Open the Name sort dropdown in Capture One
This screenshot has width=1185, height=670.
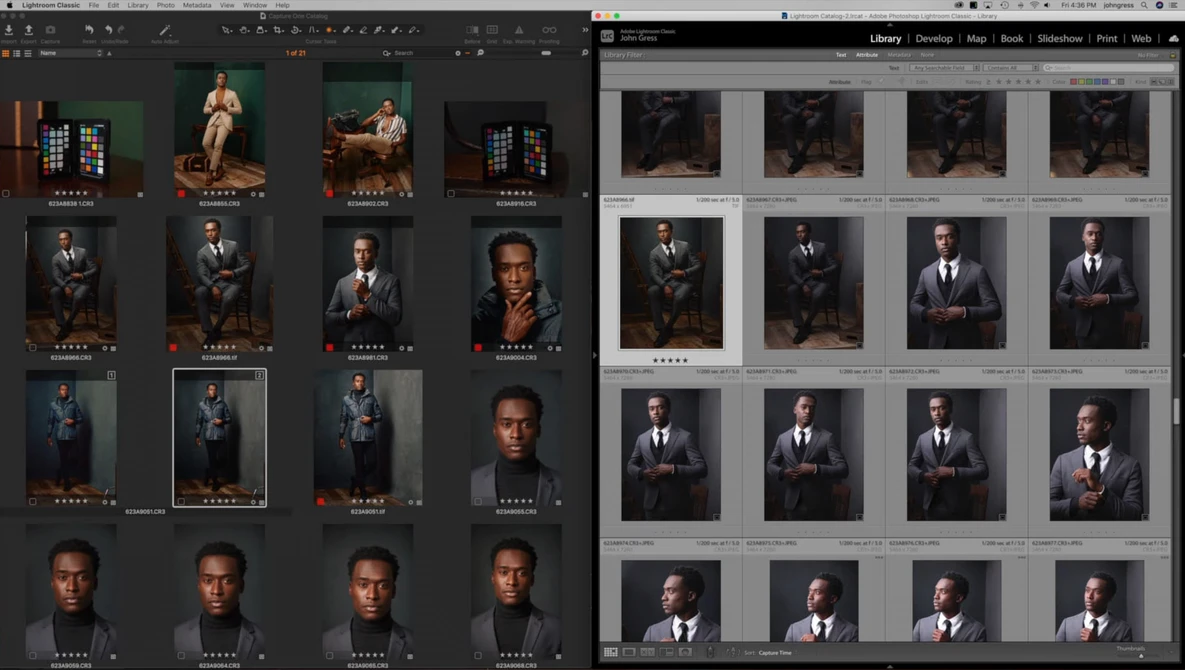pos(70,53)
